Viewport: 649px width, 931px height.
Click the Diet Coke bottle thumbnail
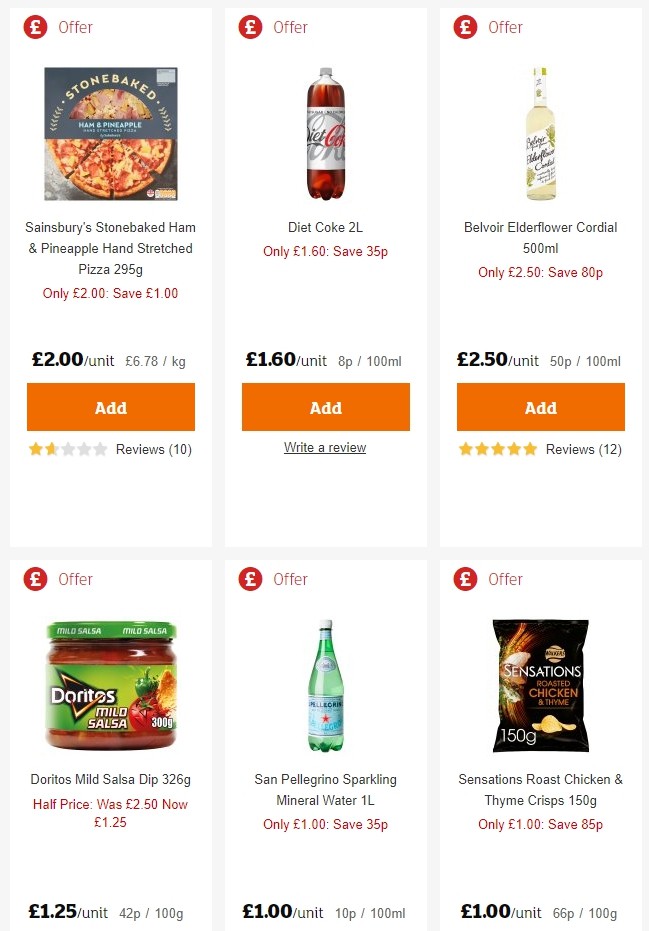pos(324,134)
